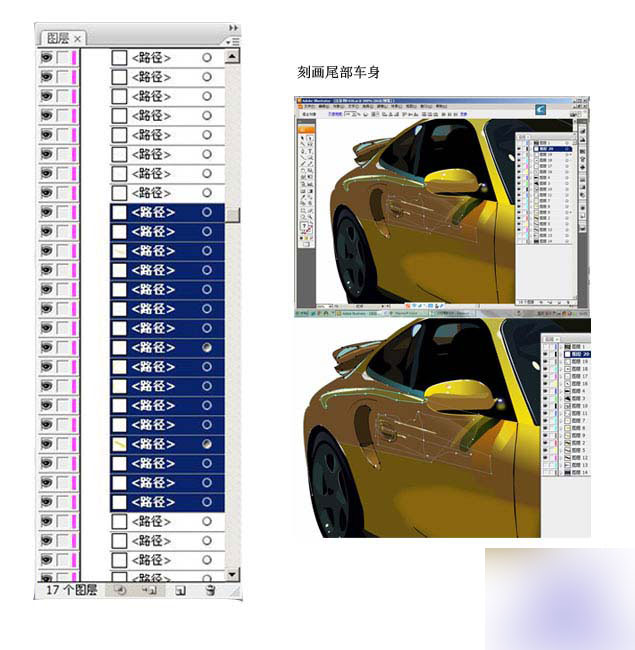The image size is (635, 650).
Task: Click target circle of topmost <路径> row
Action: (x=207, y=58)
